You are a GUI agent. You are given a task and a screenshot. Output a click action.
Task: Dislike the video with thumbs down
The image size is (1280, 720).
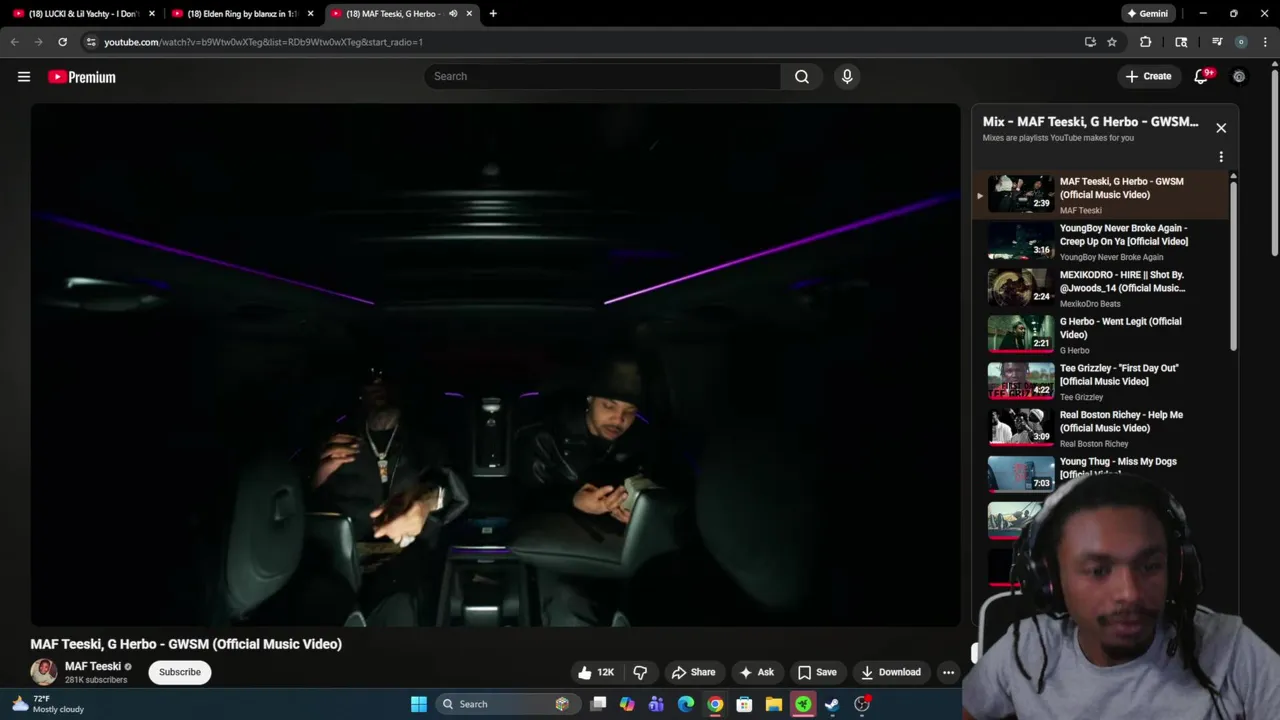pyautogui.click(x=640, y=672)
